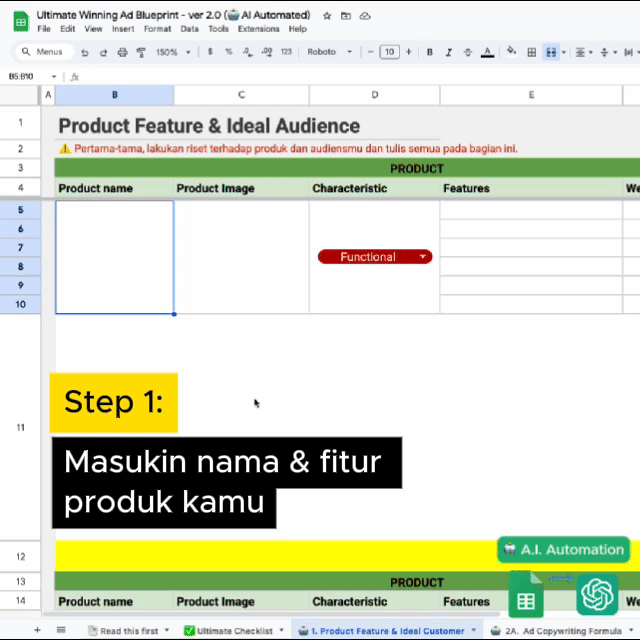Open the name box dropdown arrow

[53, 77]
